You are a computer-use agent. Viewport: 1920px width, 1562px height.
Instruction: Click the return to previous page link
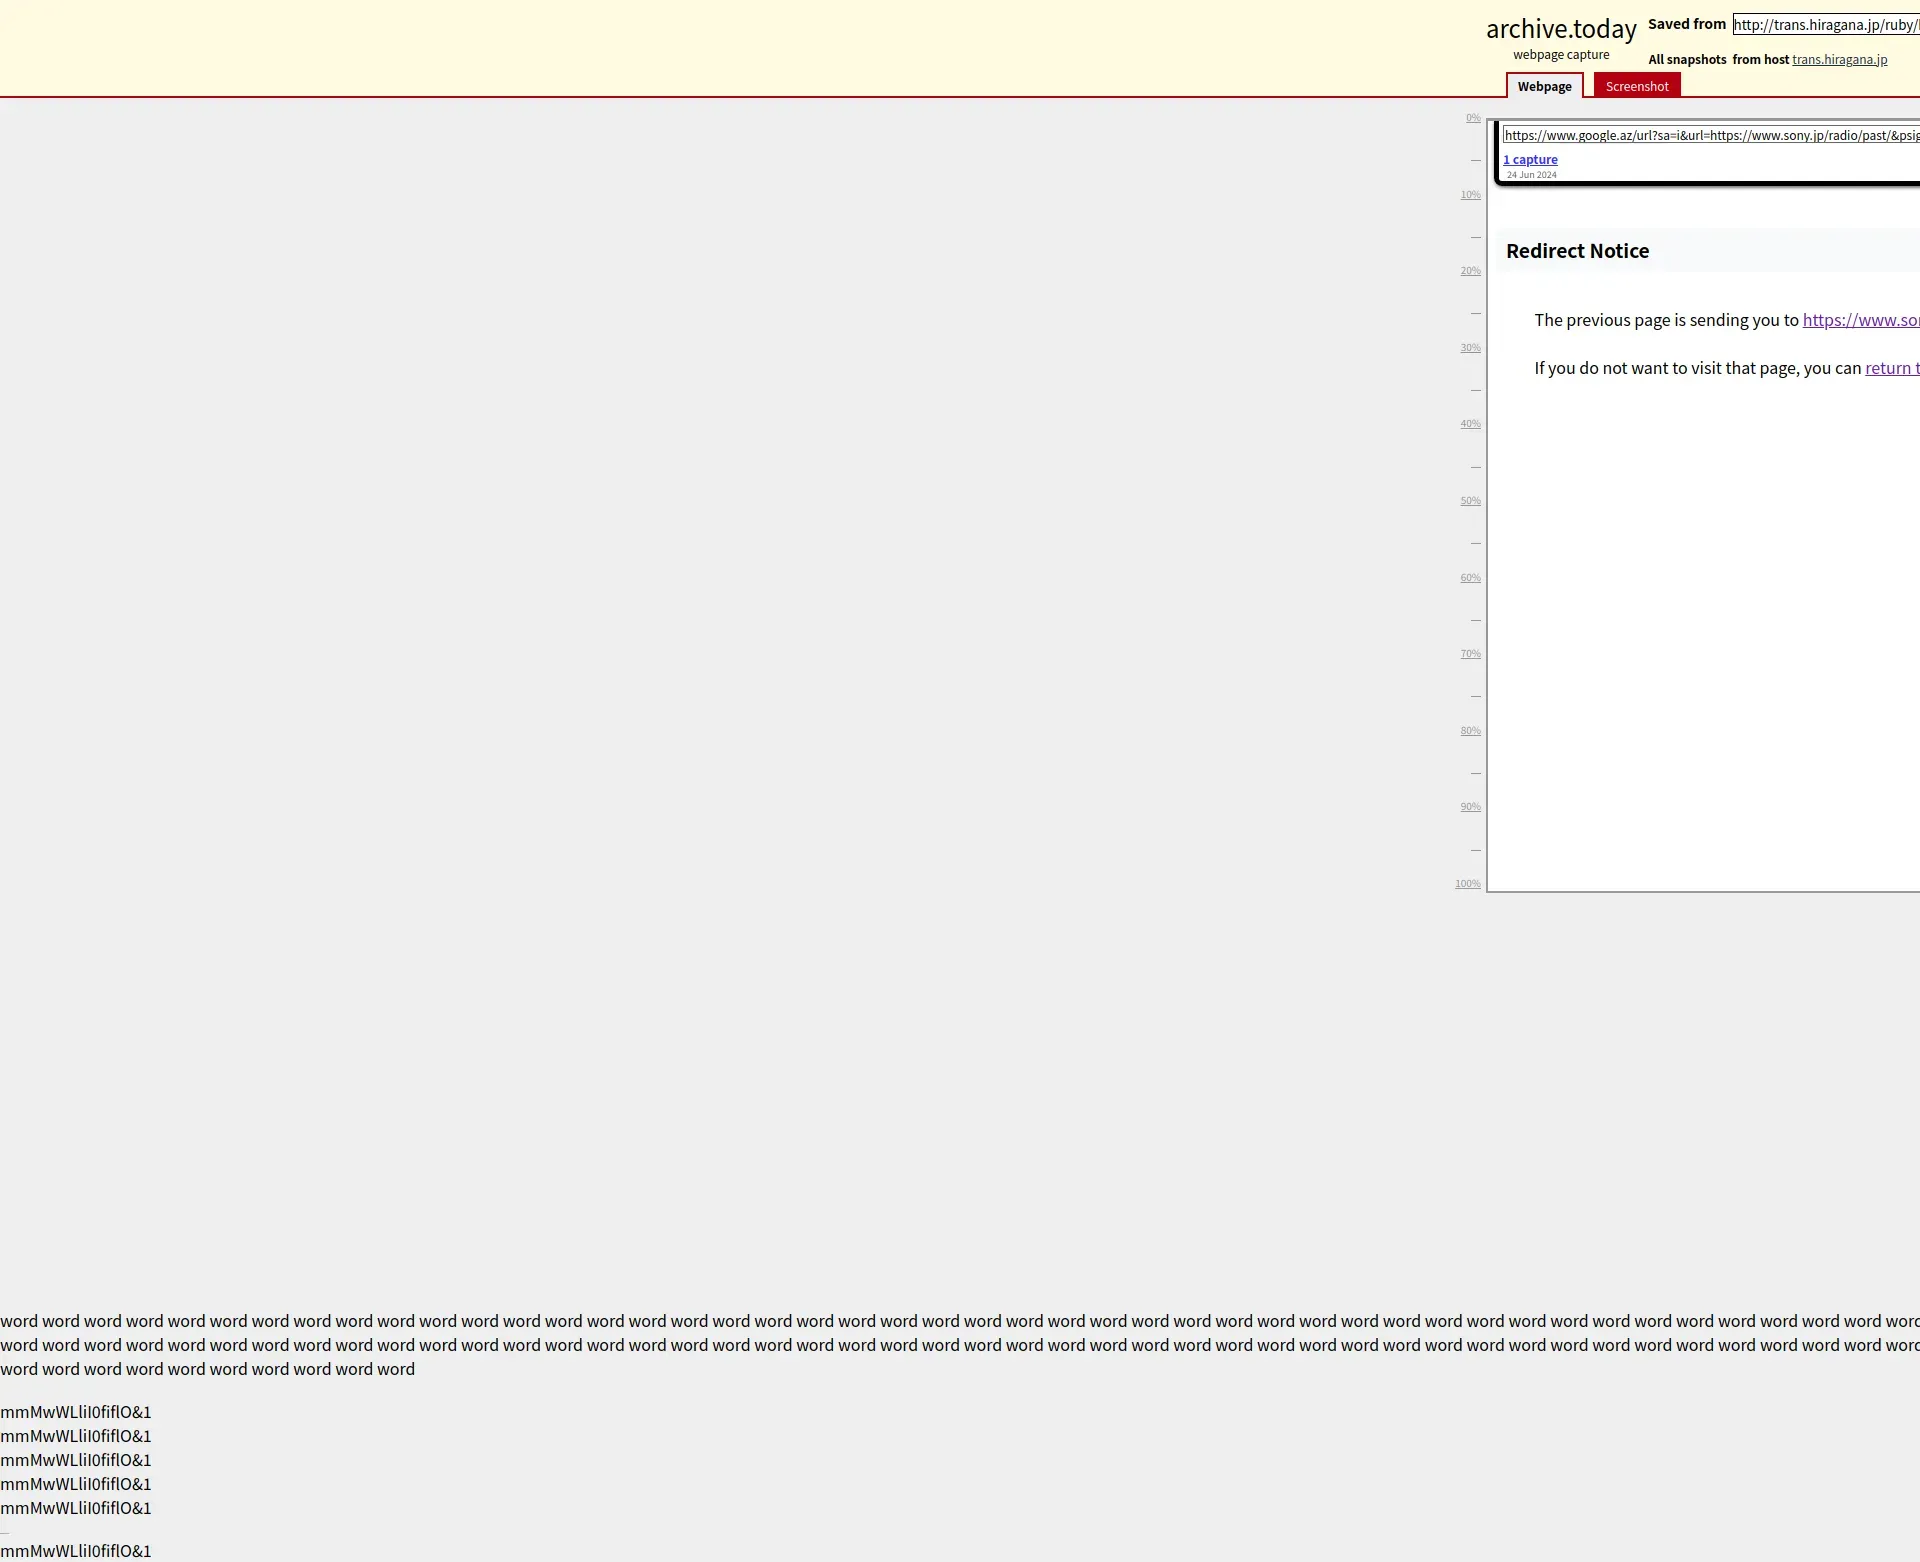click(x=1891, y=368)
